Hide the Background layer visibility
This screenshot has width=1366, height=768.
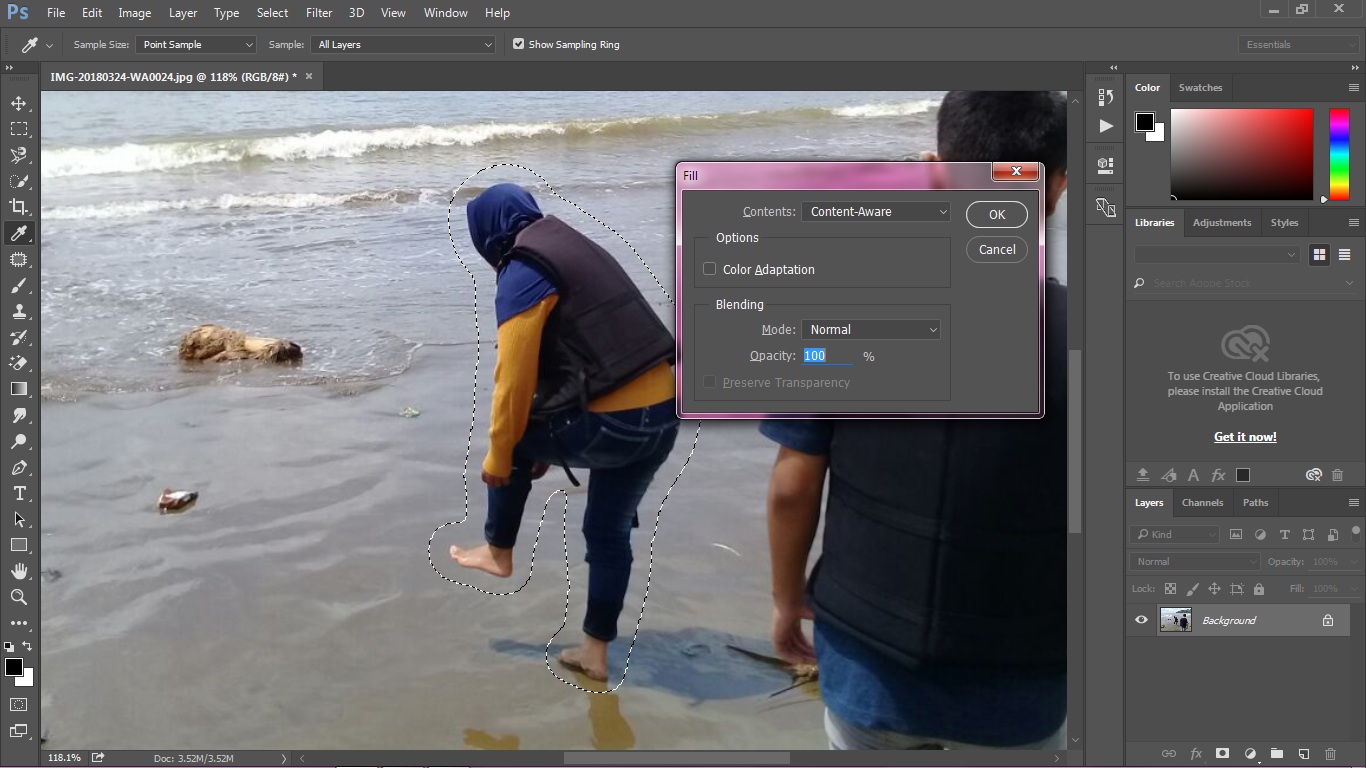coord(1140,620)
